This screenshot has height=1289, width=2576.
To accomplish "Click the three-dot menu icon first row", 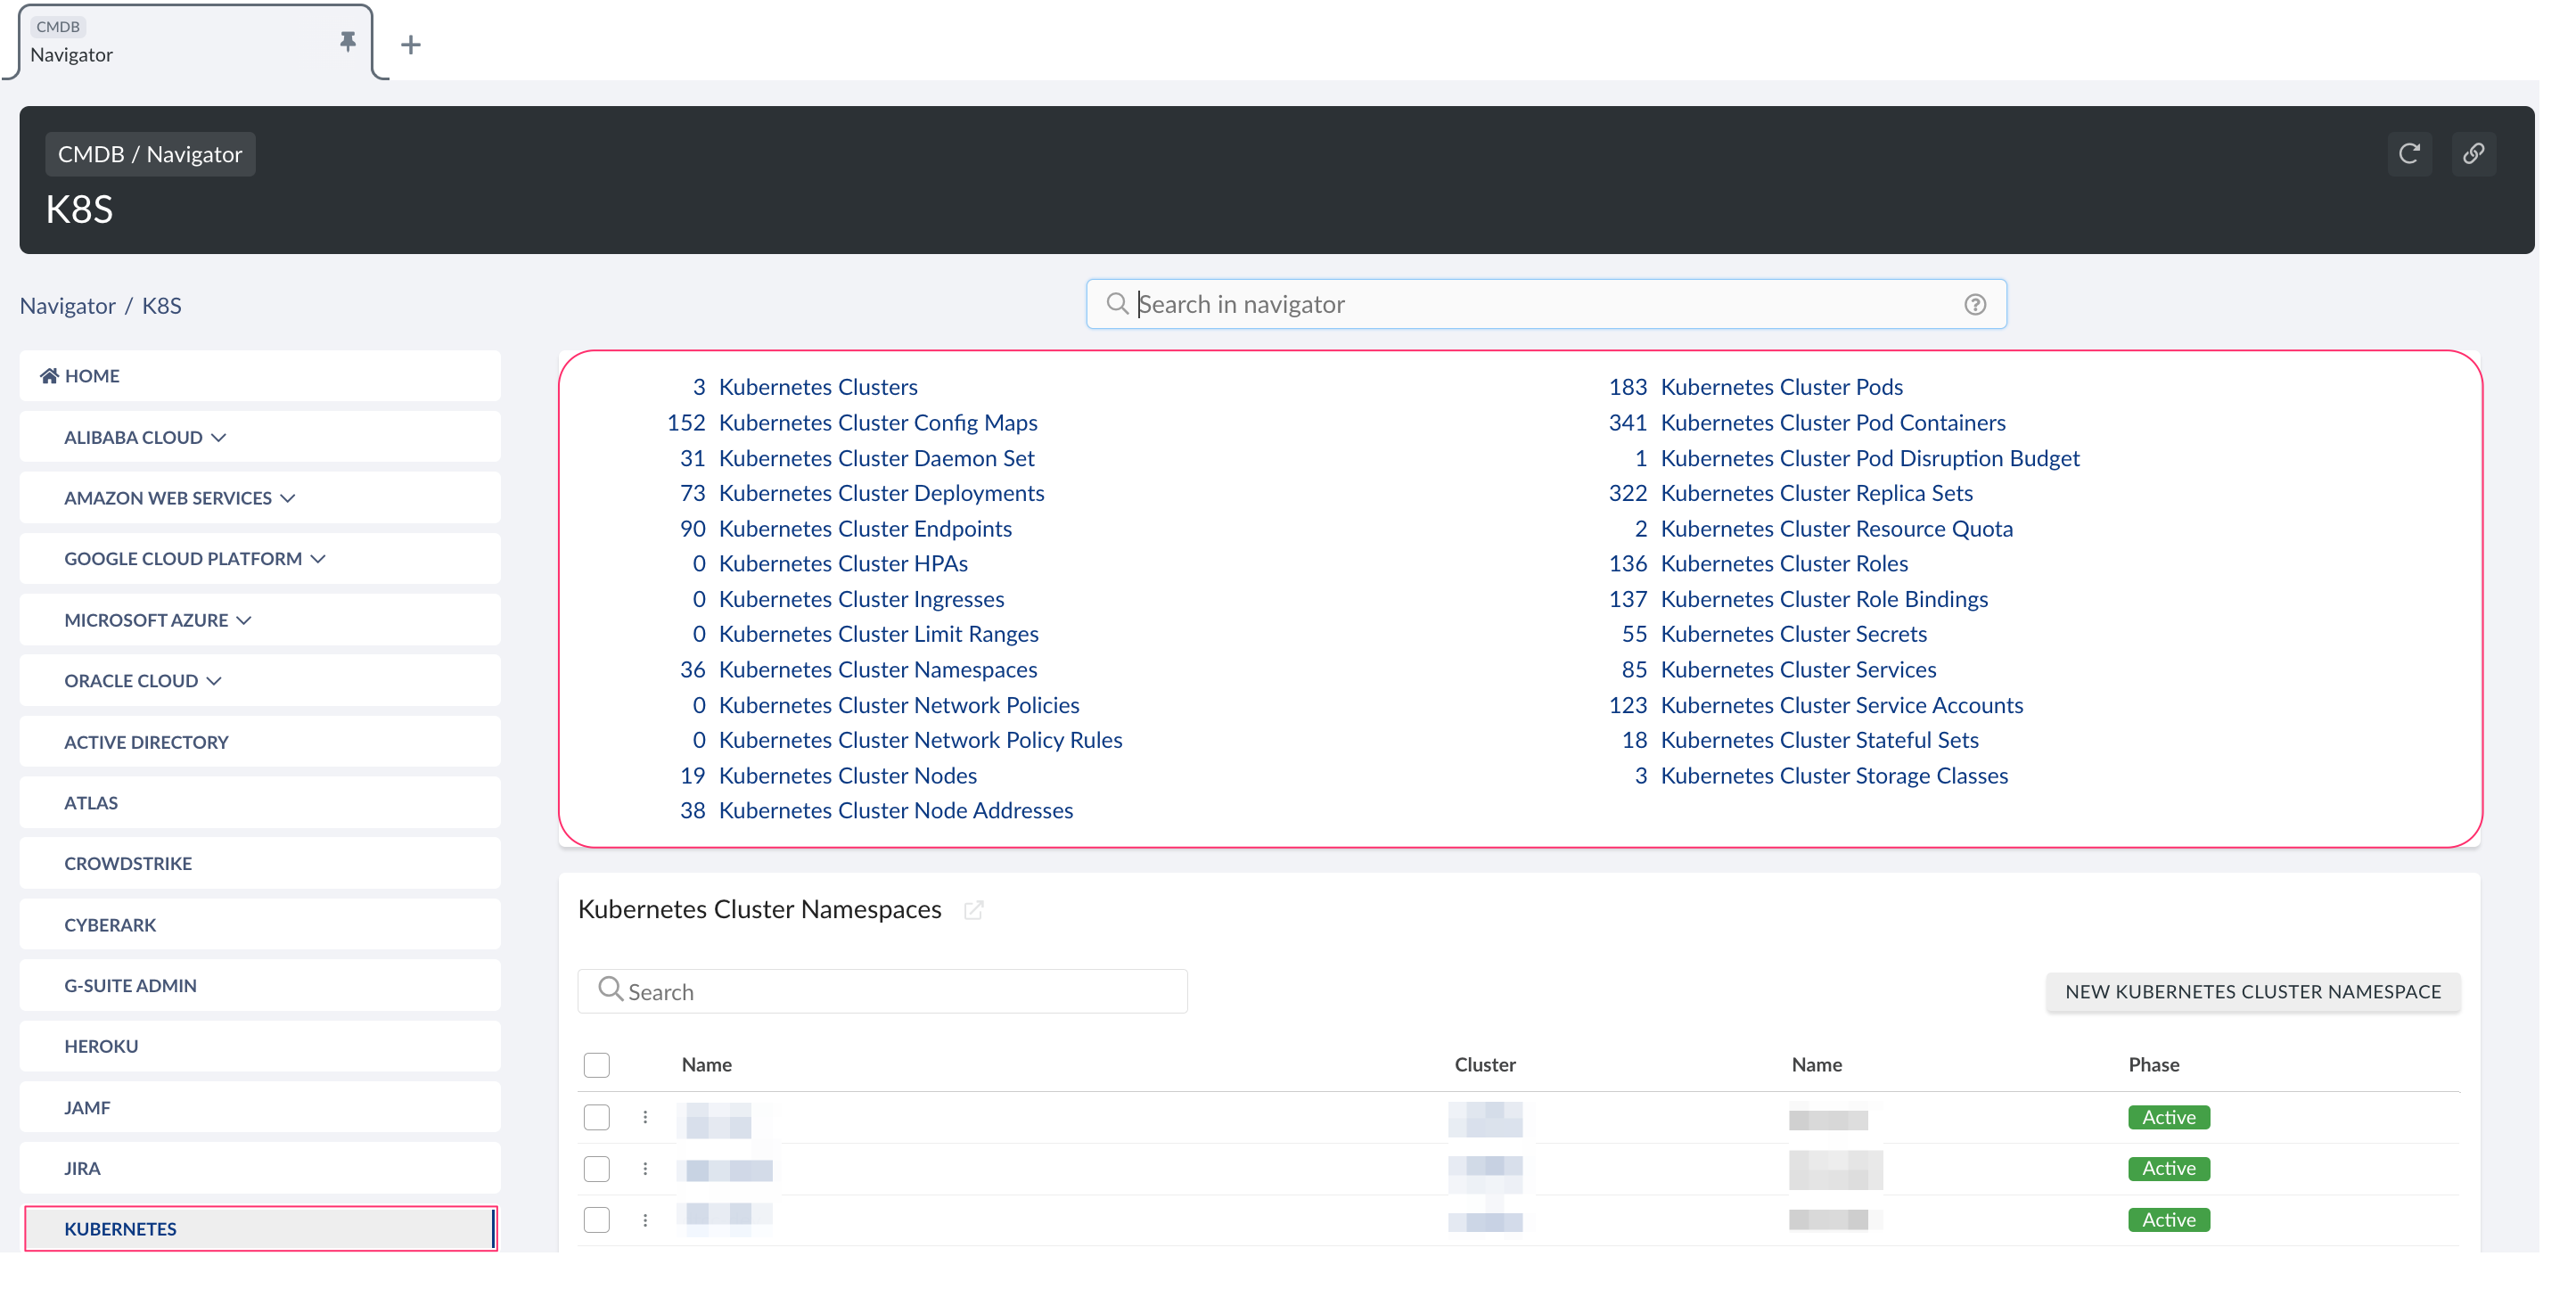I will coord(644,1118).
